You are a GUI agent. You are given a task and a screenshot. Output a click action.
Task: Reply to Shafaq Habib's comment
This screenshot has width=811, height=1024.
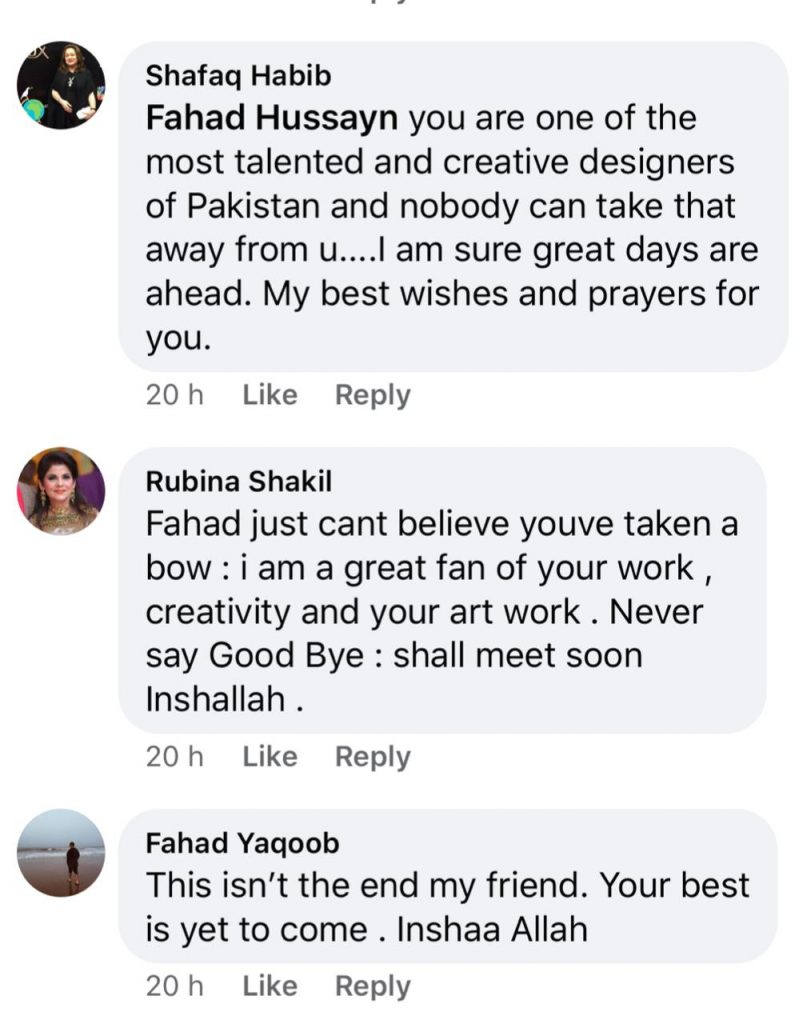tap(372, 395)
